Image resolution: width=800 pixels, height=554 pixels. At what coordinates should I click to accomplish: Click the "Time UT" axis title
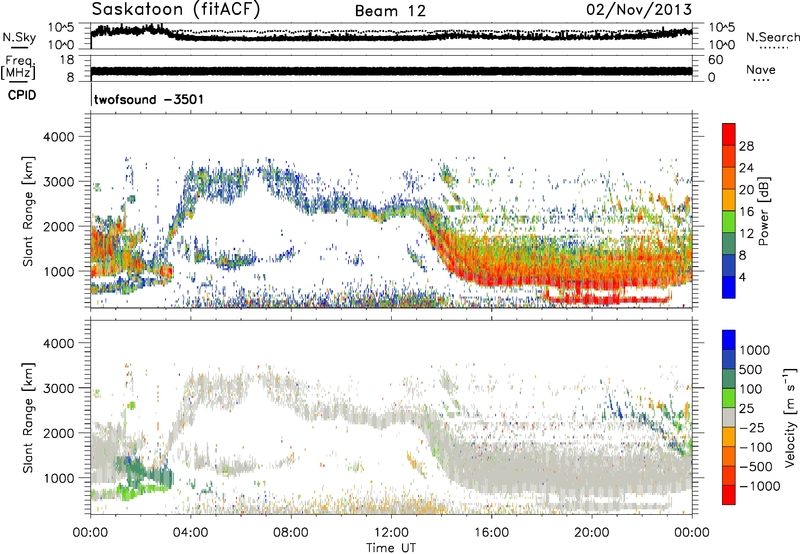(391, 547)
